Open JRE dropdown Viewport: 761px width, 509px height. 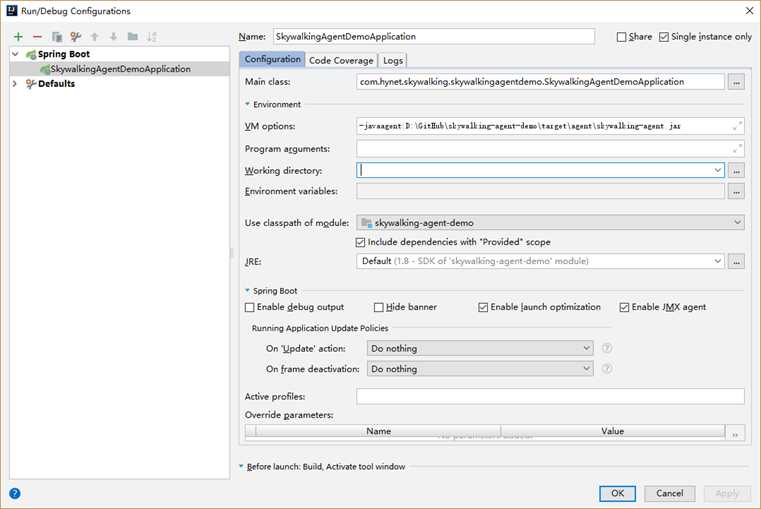coord(717,261)
